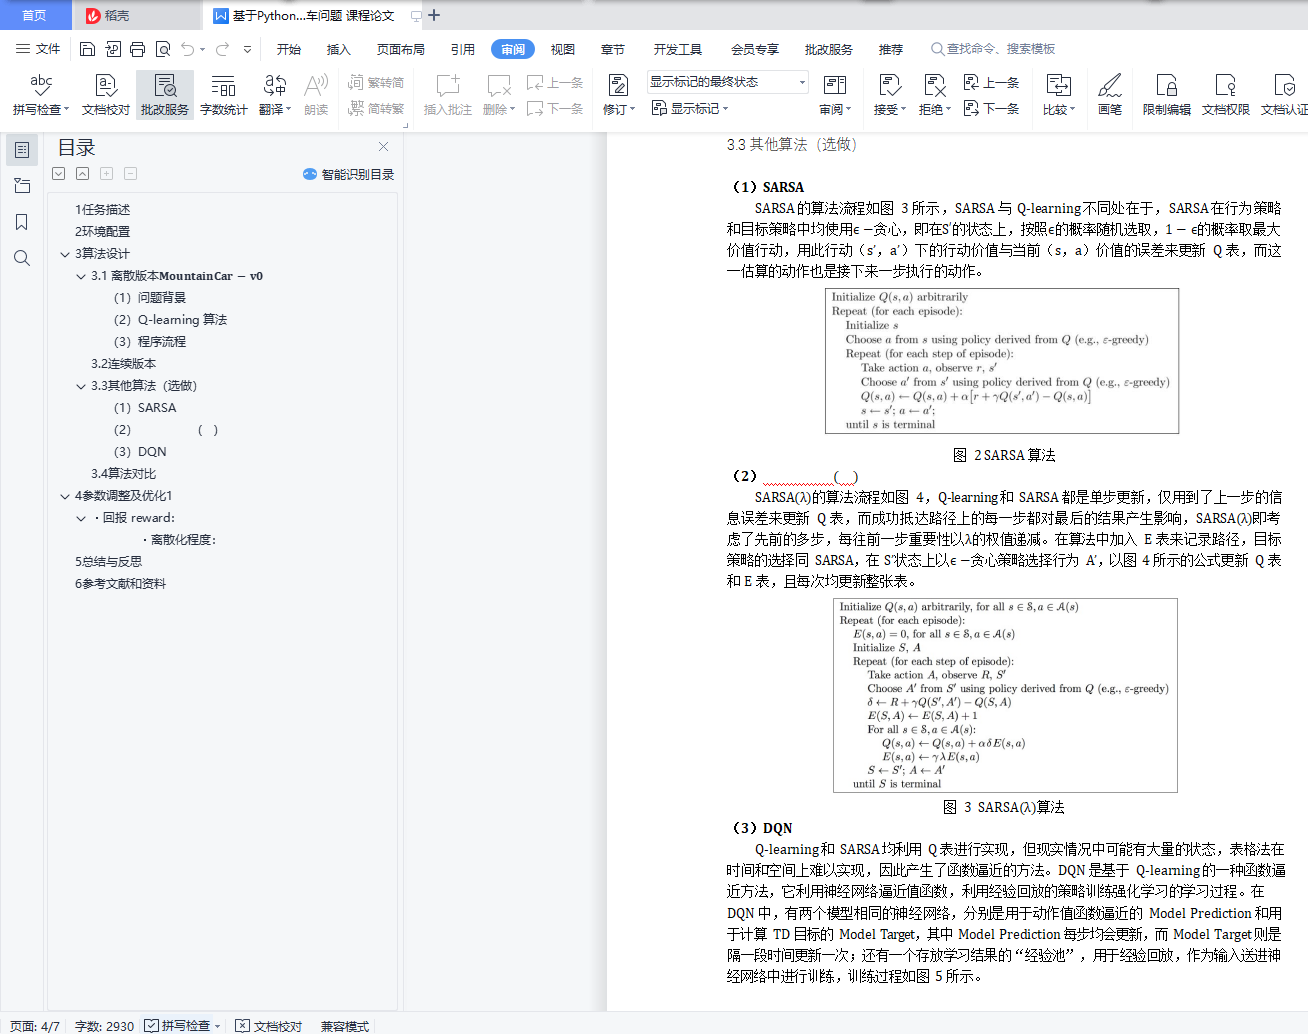Open the 显示标记 dropdown
The image size is (1308, 1034).
[690, 108]
